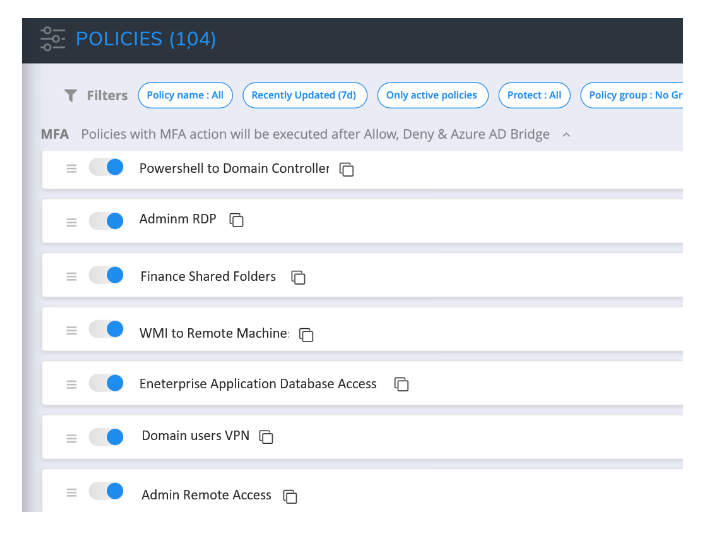Copy the Powershell to Domain Controller policy
The image size is (708, 537).
347,170
